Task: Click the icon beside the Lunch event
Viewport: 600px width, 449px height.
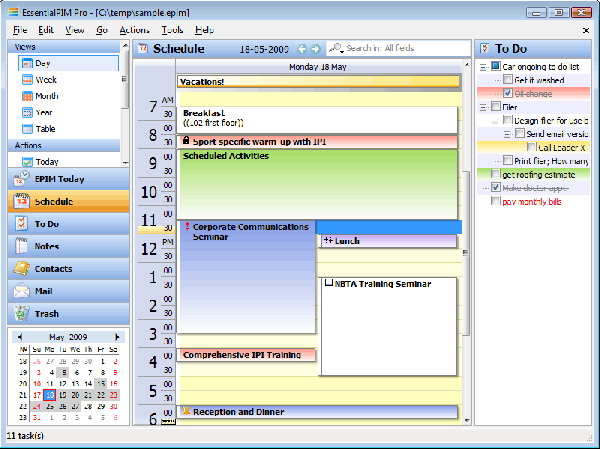Action: tap(328, 240)
